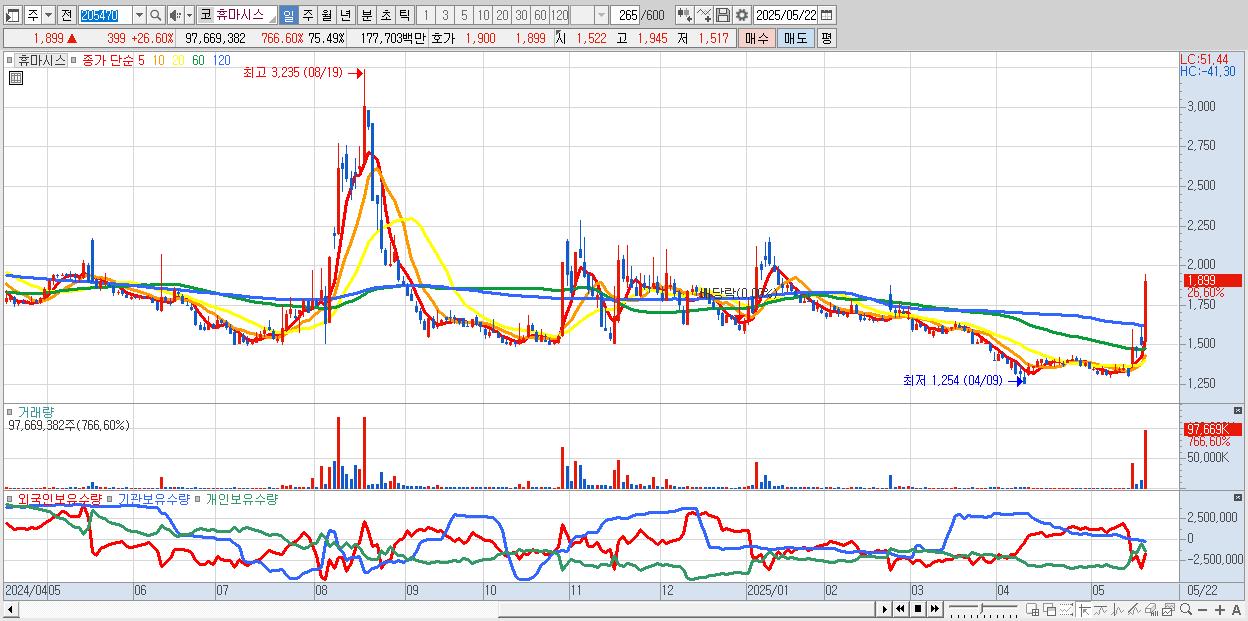Click the 매도 sell button

coord(795,38)
